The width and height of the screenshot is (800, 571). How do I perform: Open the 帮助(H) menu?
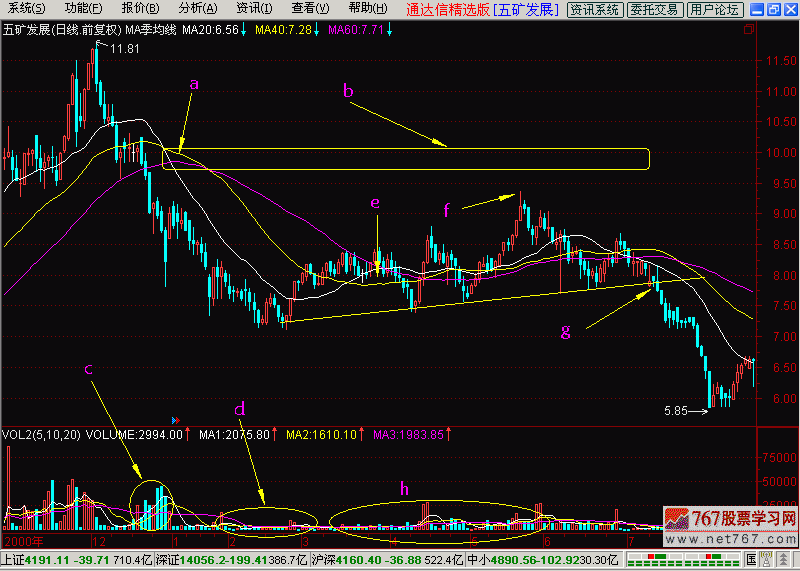click(368, 9)
